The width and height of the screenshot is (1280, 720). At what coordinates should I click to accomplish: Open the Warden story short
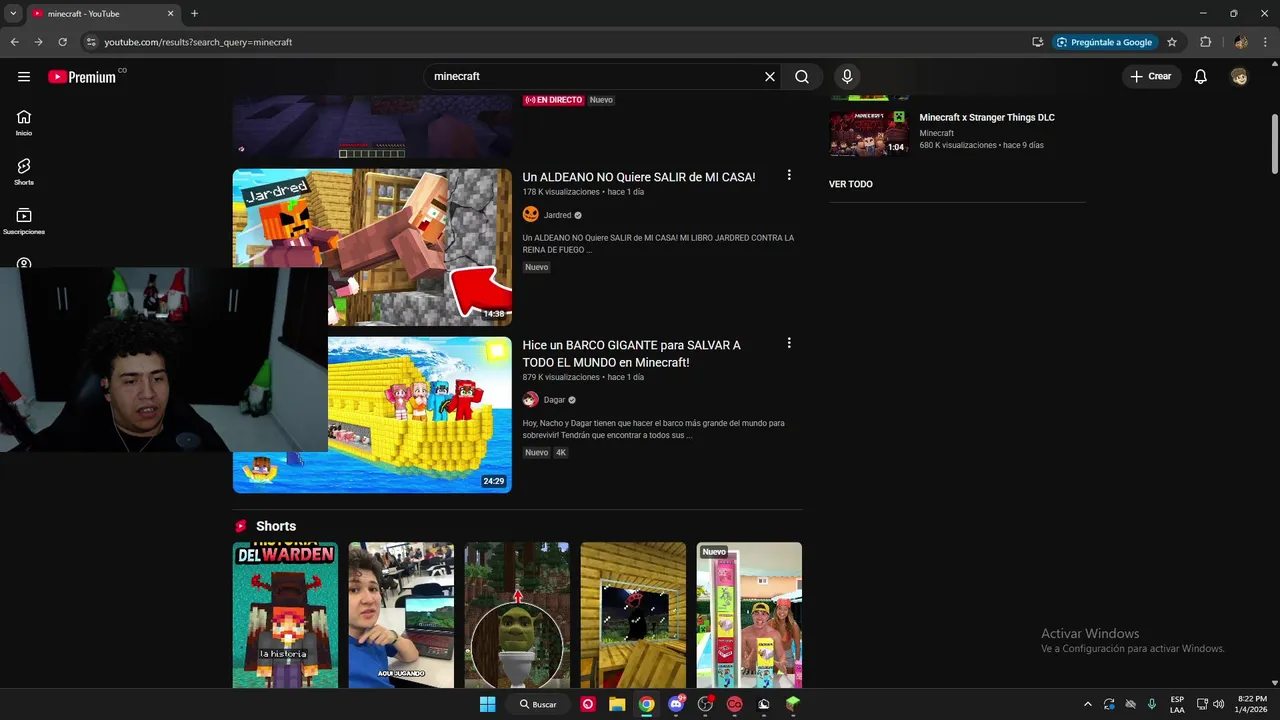tap(285, 615)
